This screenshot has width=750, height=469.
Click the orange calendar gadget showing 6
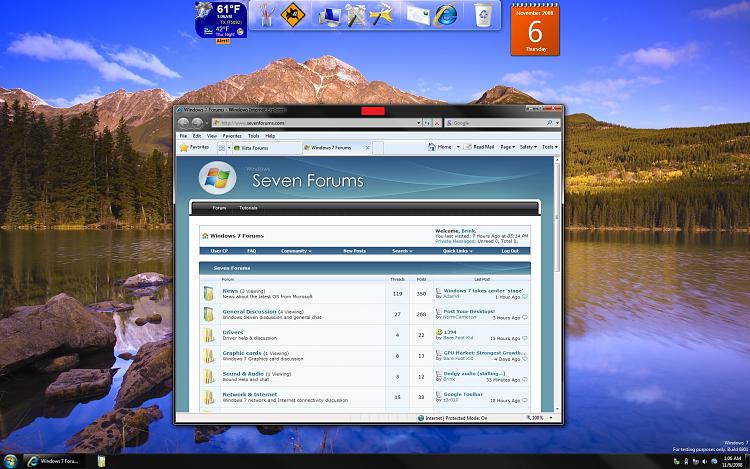point(535,30)
